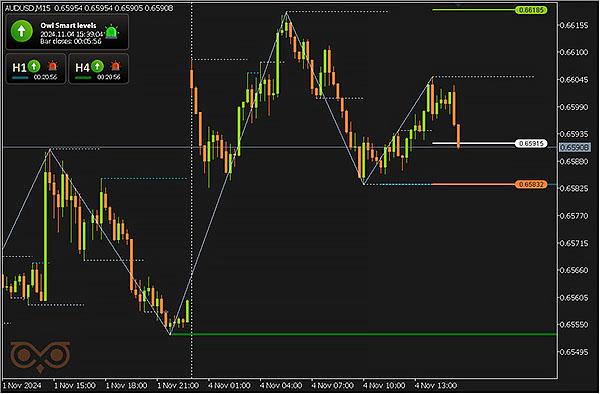Click the '1 Nov 15:00' time axis label

click(x=75, y=386)
